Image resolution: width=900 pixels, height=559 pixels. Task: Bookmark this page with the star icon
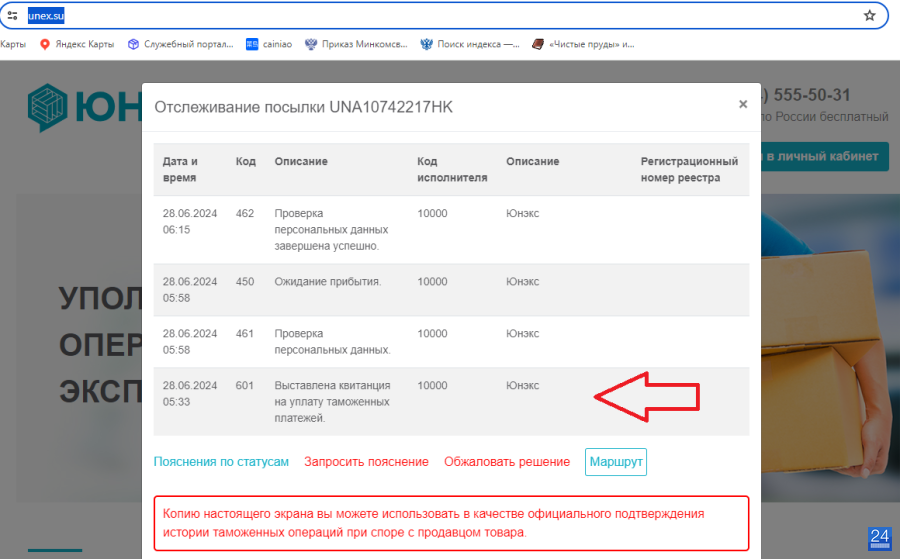(x=869, y=15)
